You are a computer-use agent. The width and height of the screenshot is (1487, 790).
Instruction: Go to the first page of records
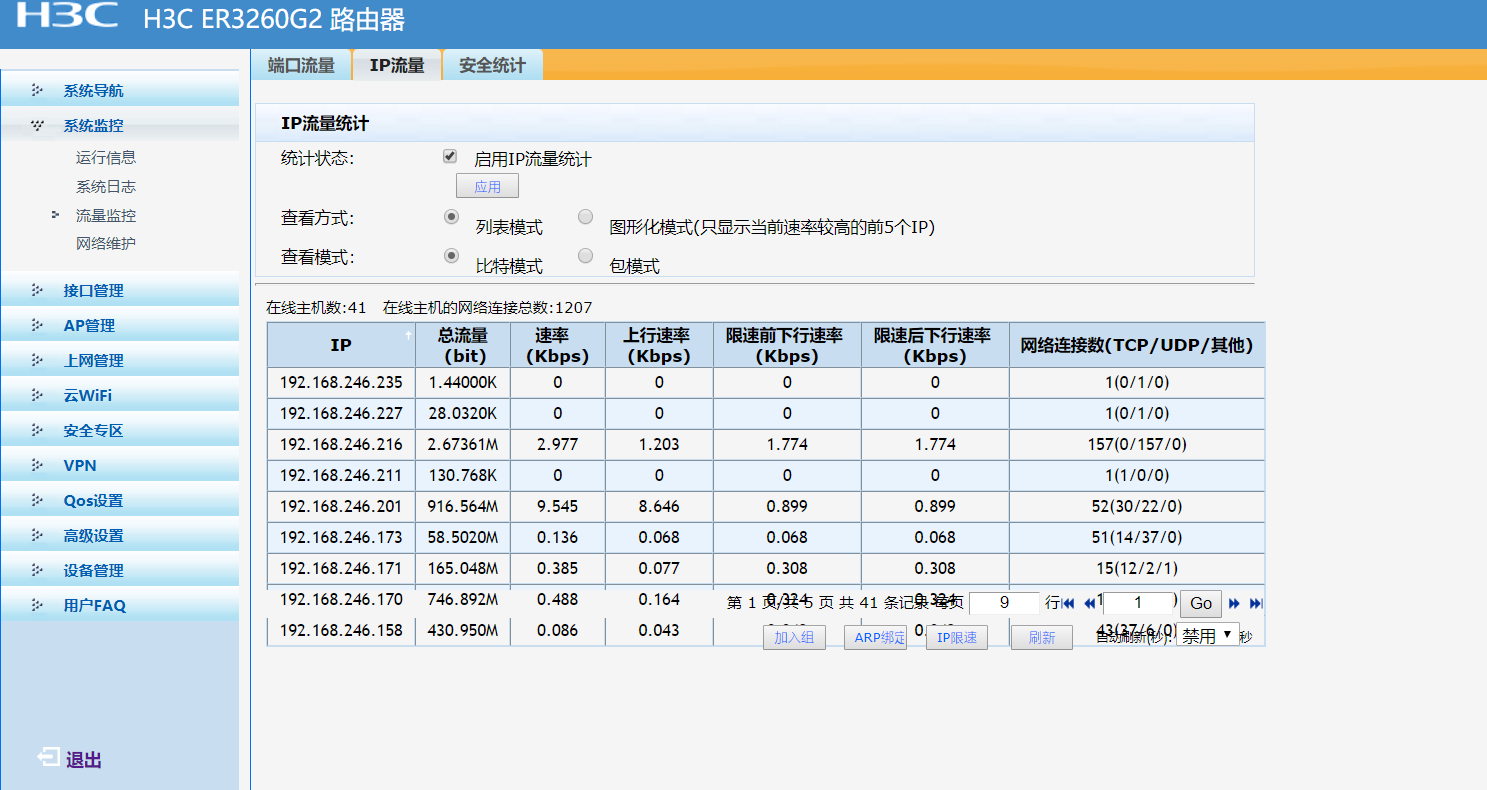(1067, 603)
